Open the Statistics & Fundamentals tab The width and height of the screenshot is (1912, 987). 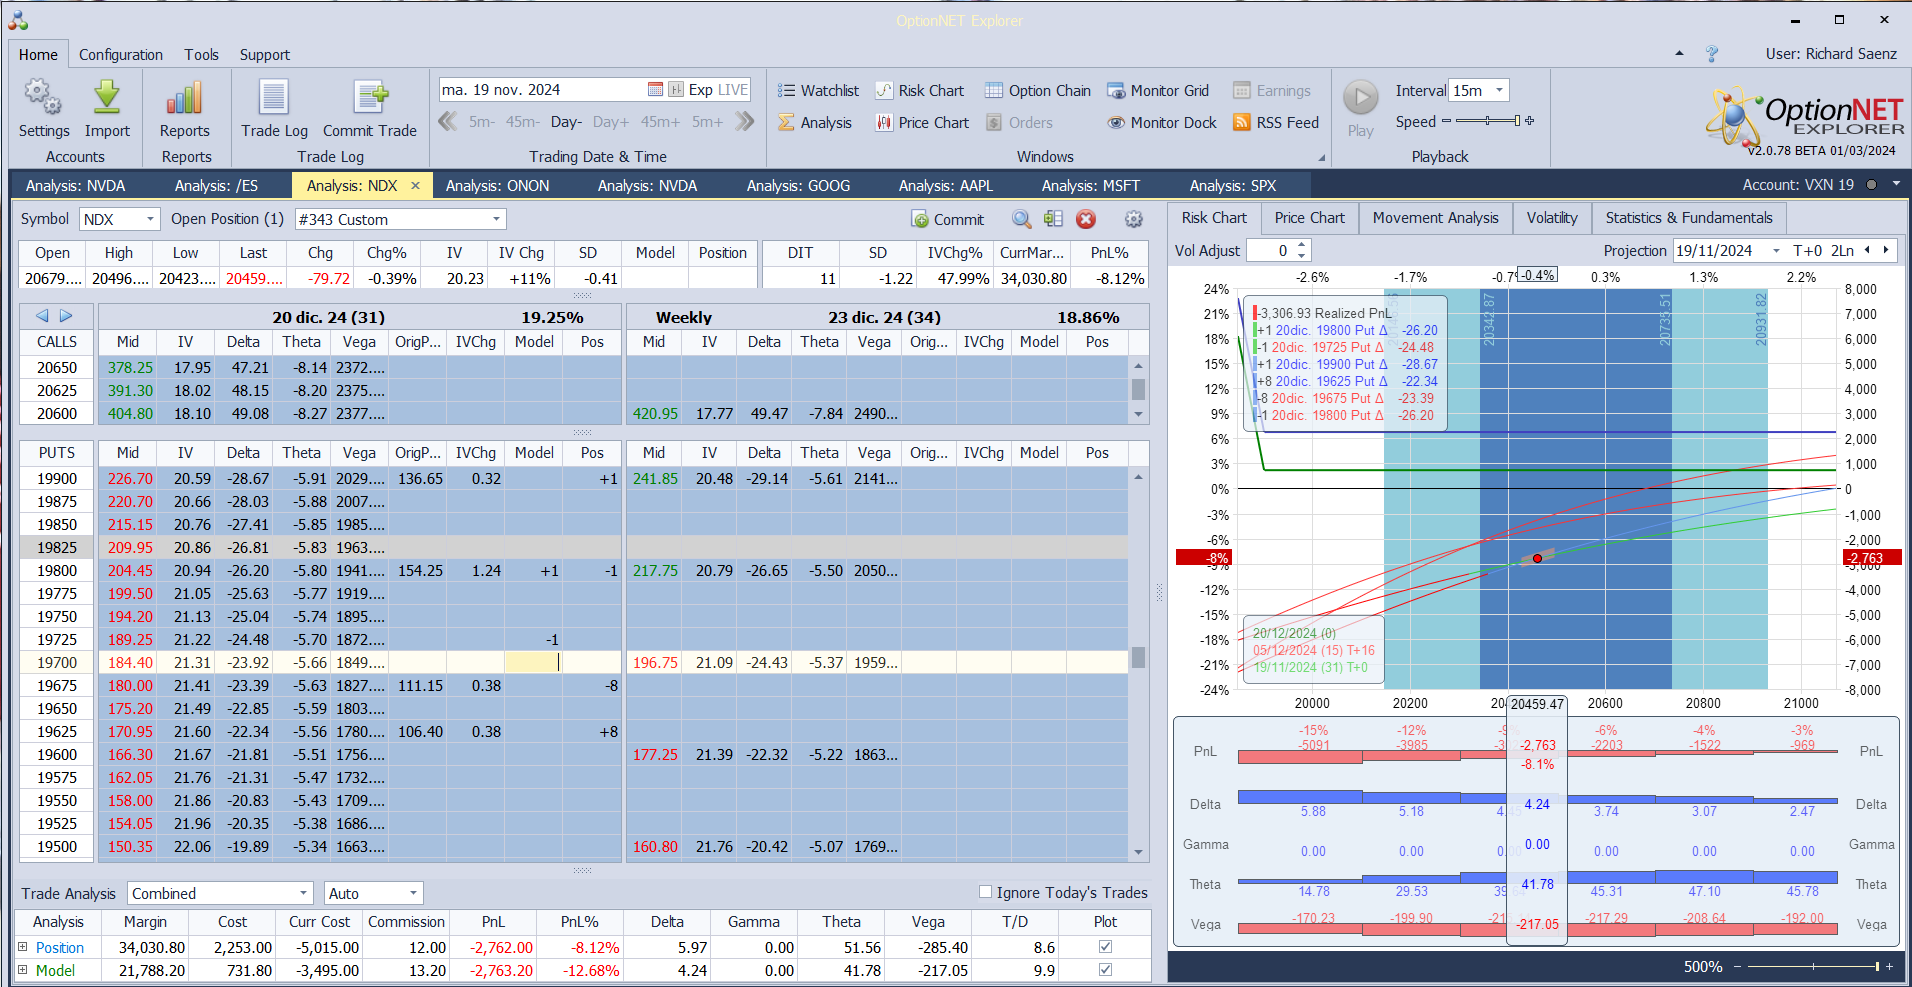point(1688,218)
